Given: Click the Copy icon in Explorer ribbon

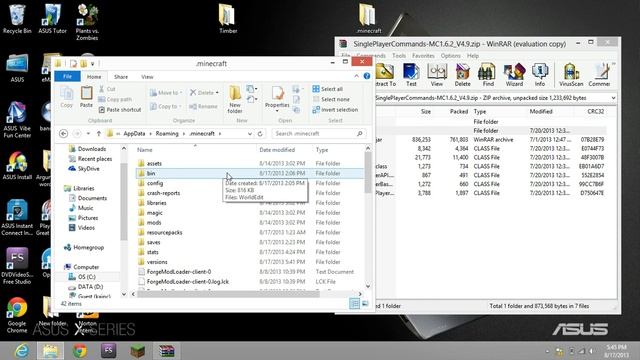Looking at the screenshot, I should (67, 97).
